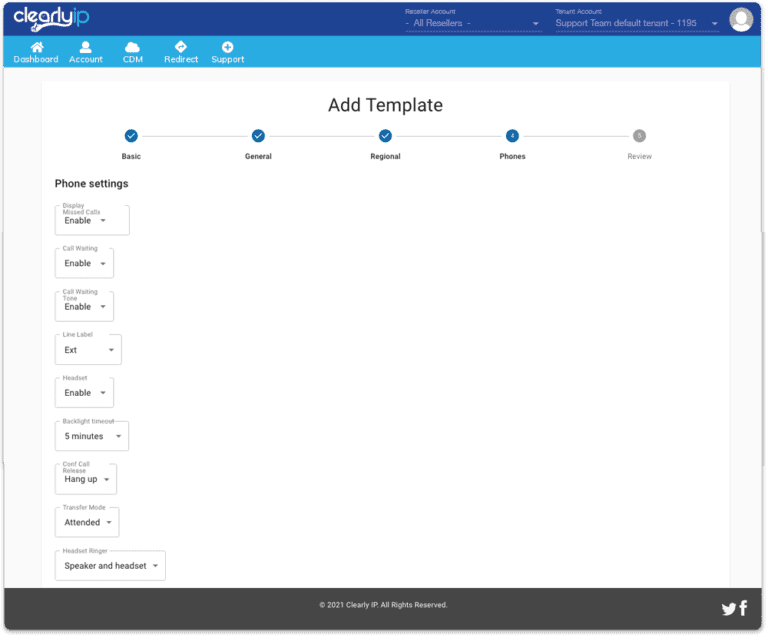The width and height of the screenshot is (768, 641).
Task: Open the Dashboard home icon
Action: coord(37,47)
